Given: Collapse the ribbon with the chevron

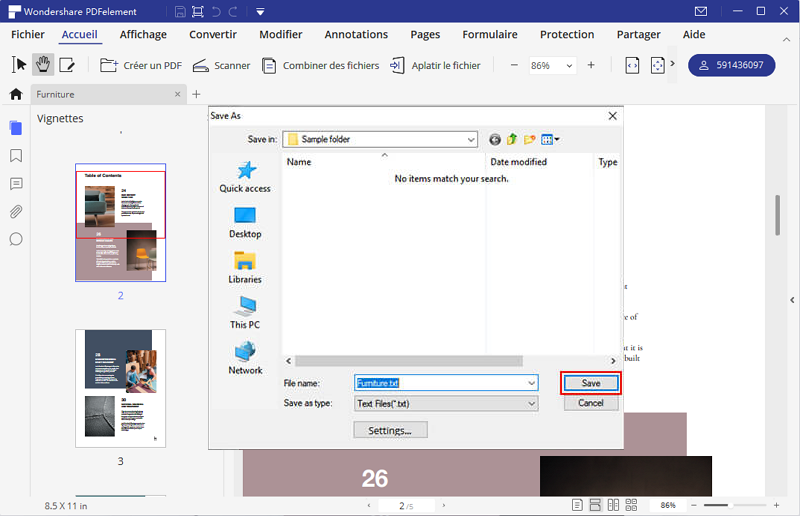Looking at the screenshot, I should coord(786,39).
